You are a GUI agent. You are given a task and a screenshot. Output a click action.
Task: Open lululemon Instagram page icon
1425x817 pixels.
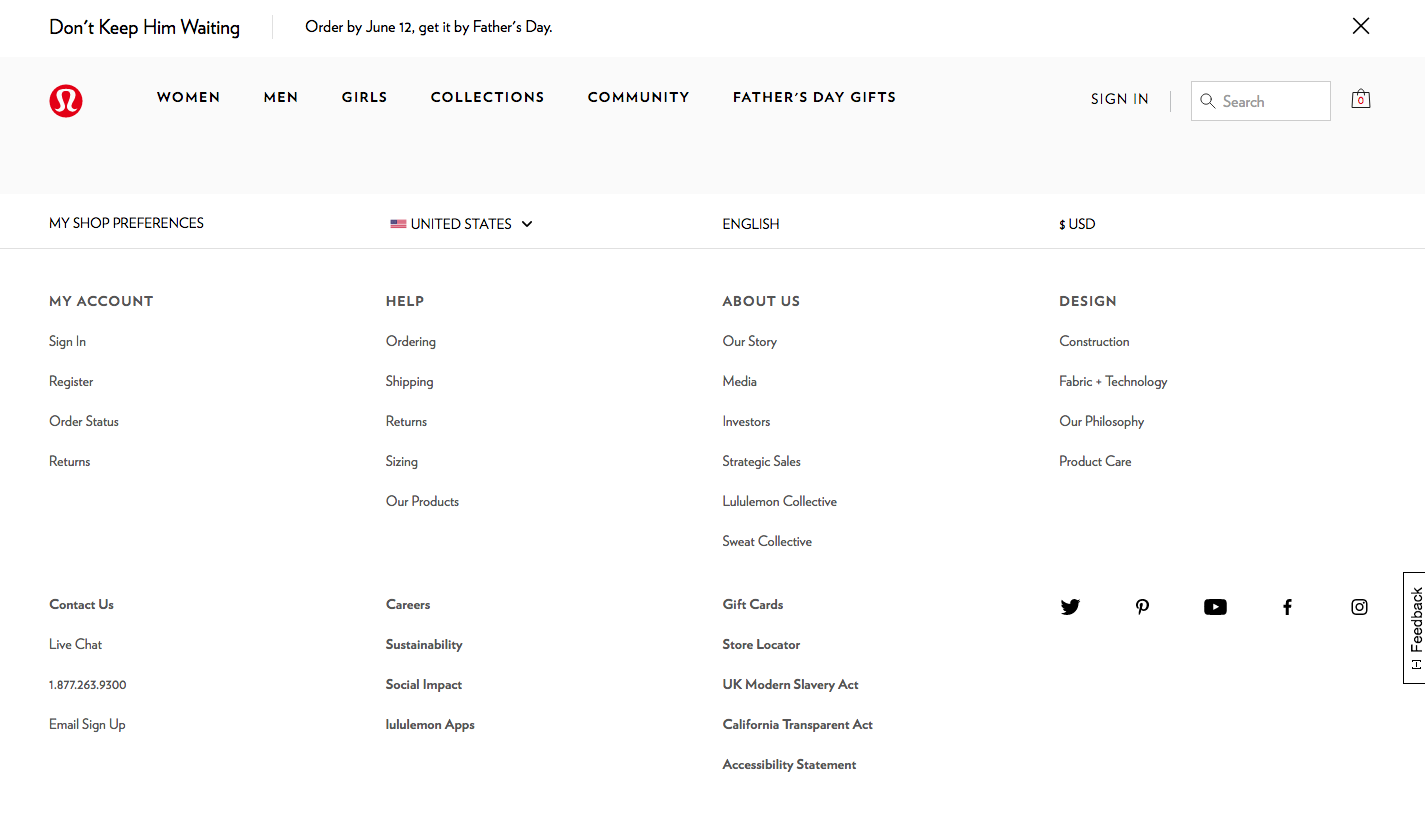tap(1359, 607)
